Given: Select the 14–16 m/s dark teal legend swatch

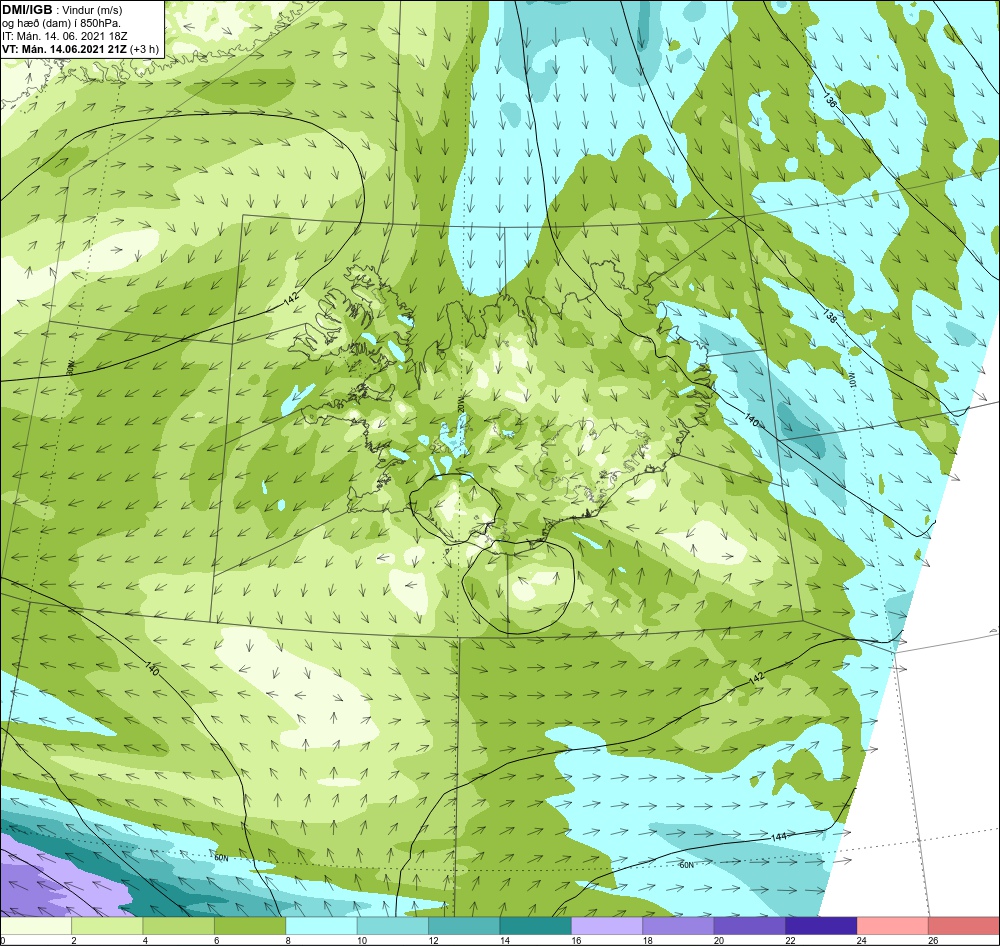Looking at the screenshot, I should tap(536, 925).
